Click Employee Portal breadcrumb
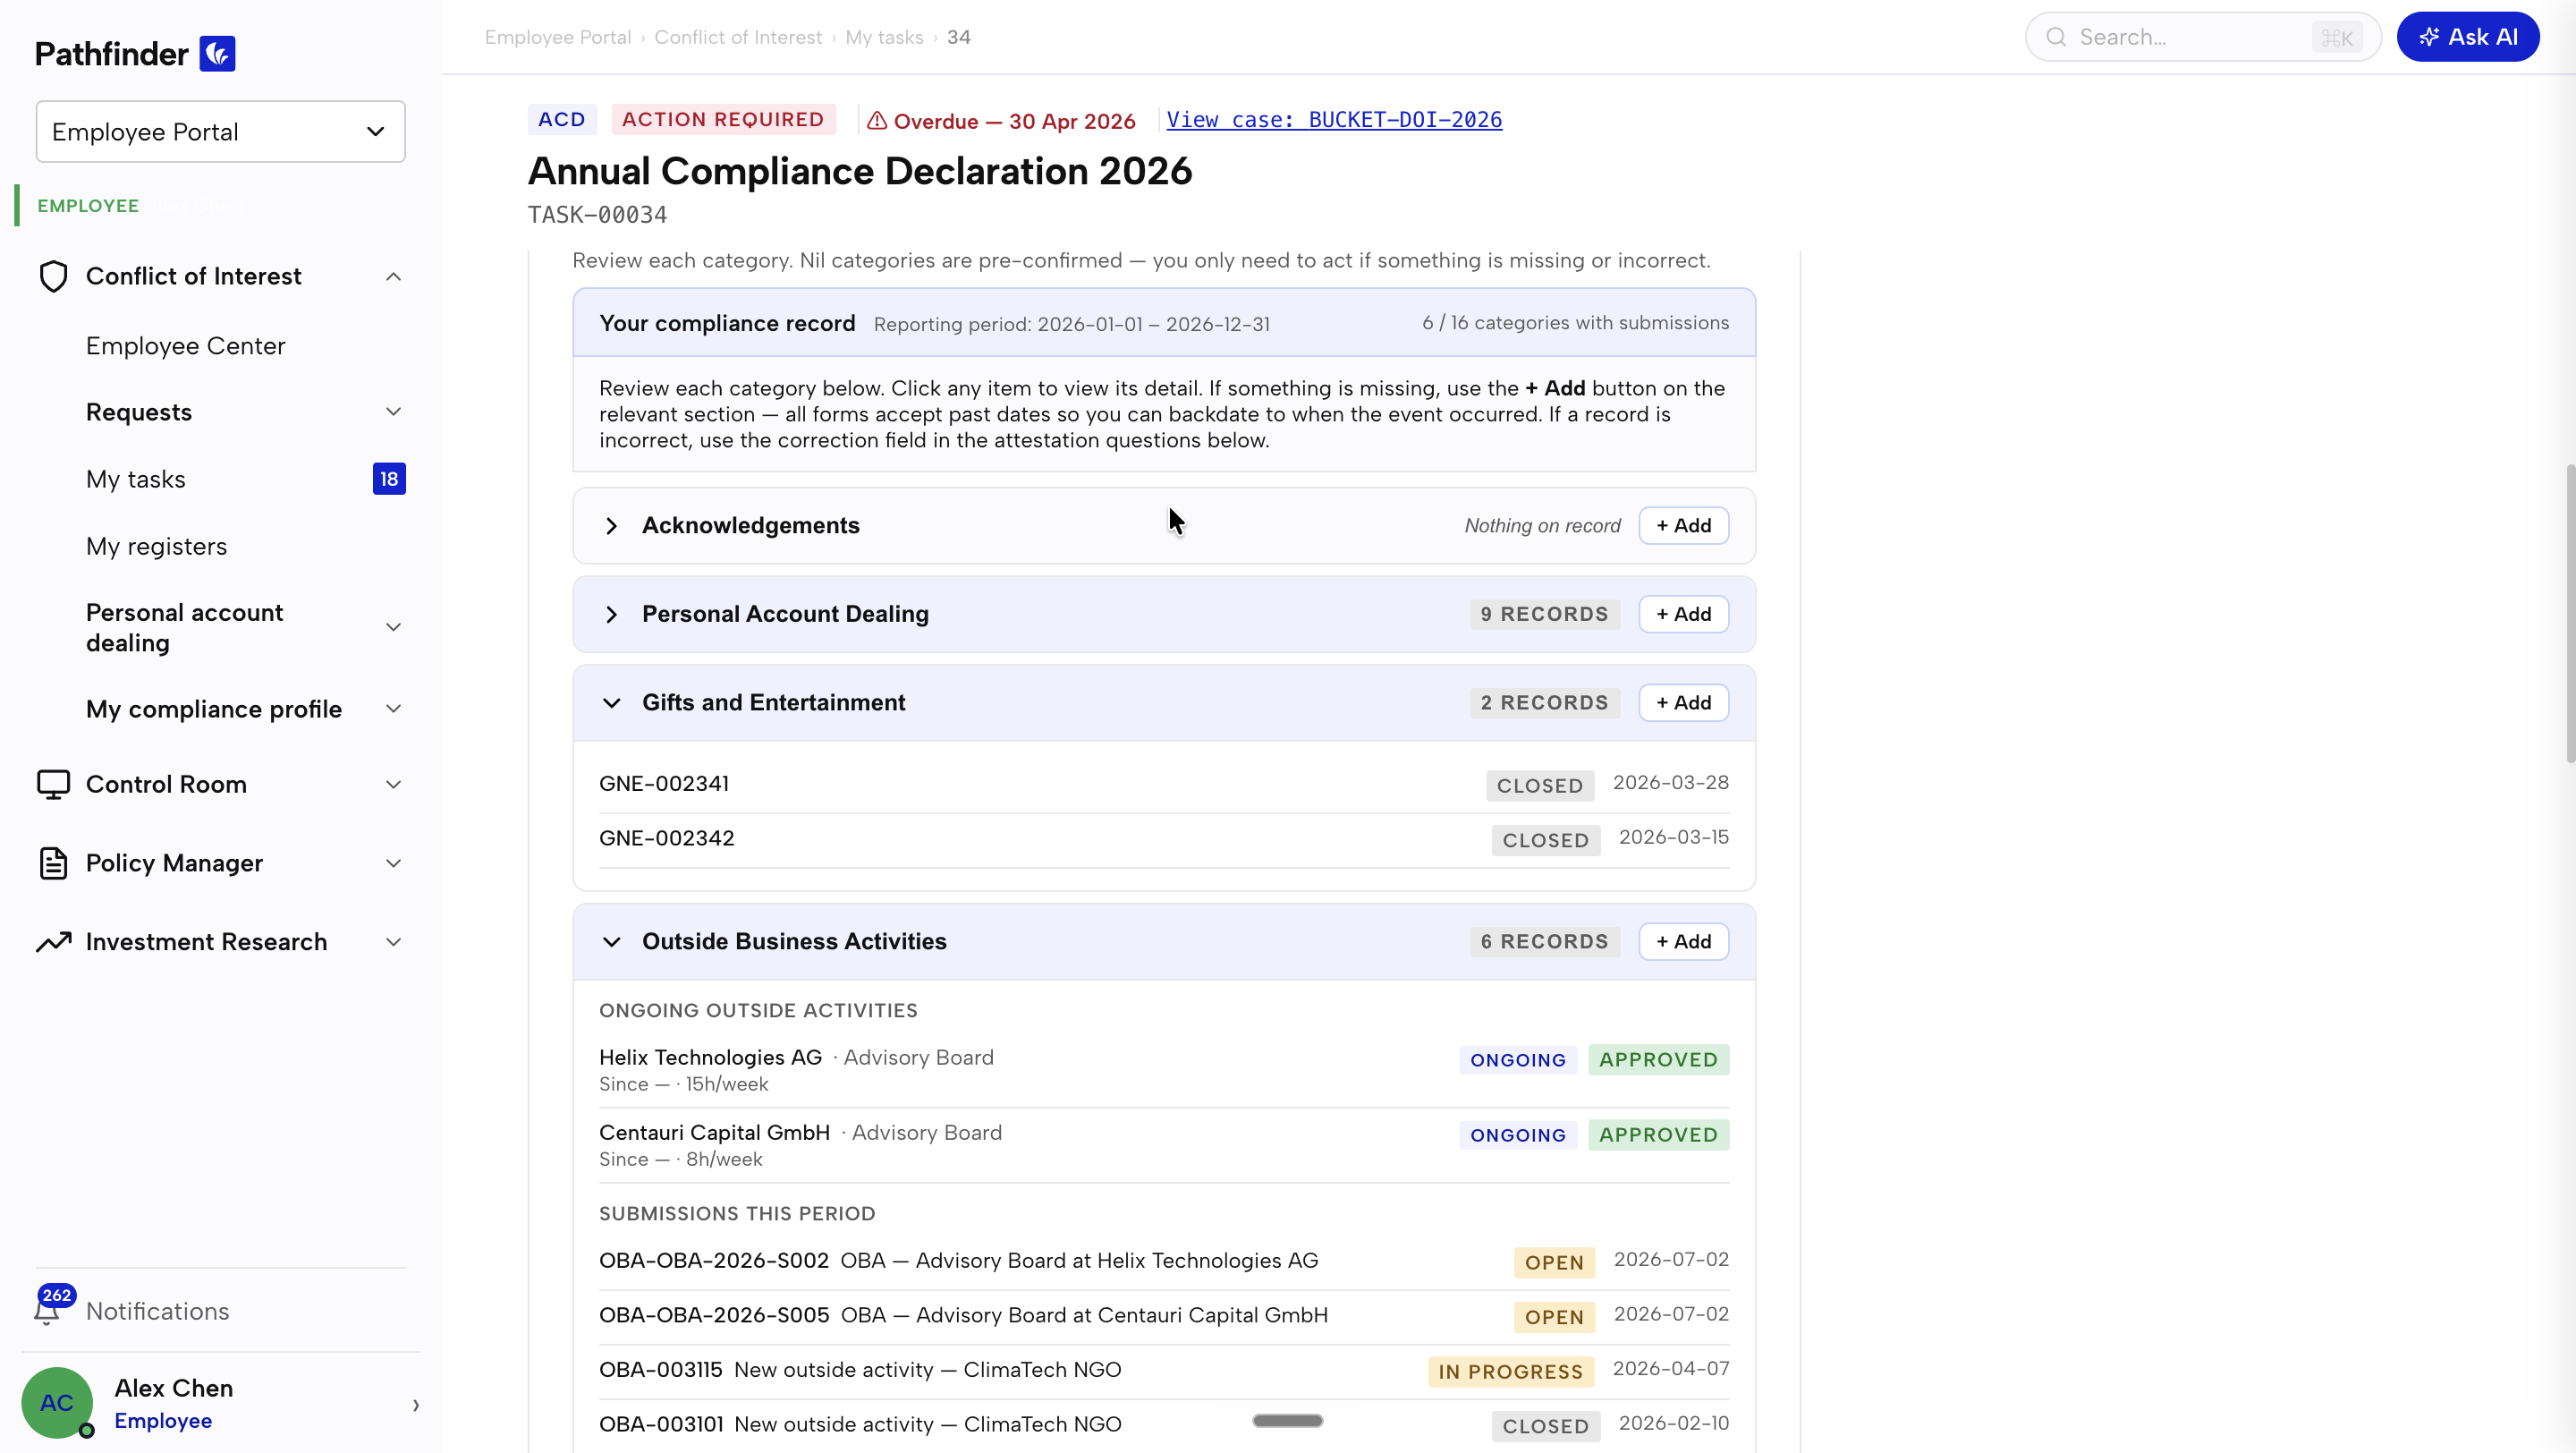This screenshot has height=1453, width=2576. click(x=558, y=37)
